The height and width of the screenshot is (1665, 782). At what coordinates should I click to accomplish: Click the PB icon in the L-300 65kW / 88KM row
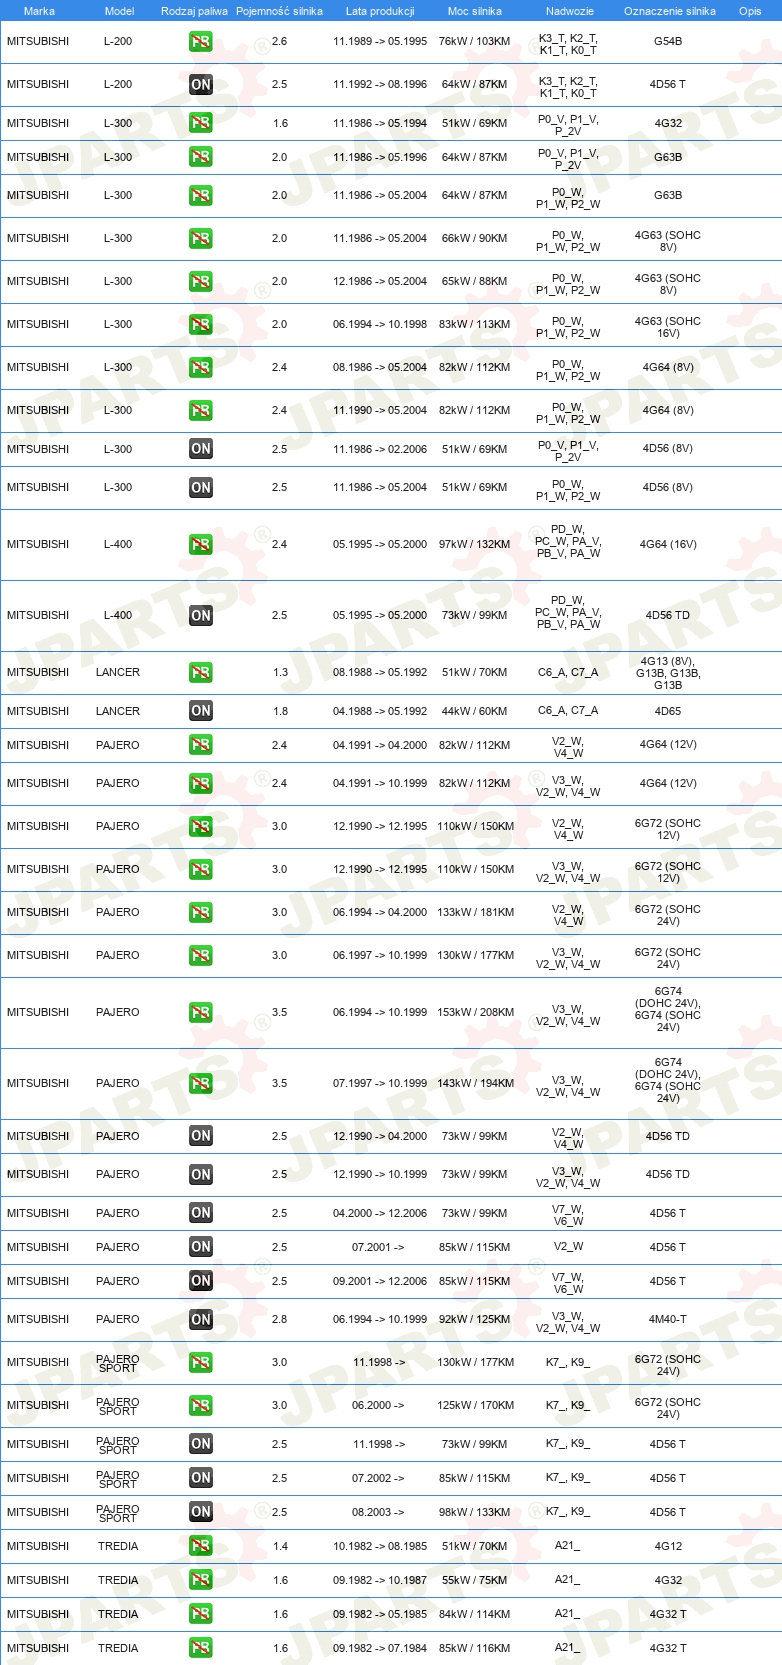201,282
